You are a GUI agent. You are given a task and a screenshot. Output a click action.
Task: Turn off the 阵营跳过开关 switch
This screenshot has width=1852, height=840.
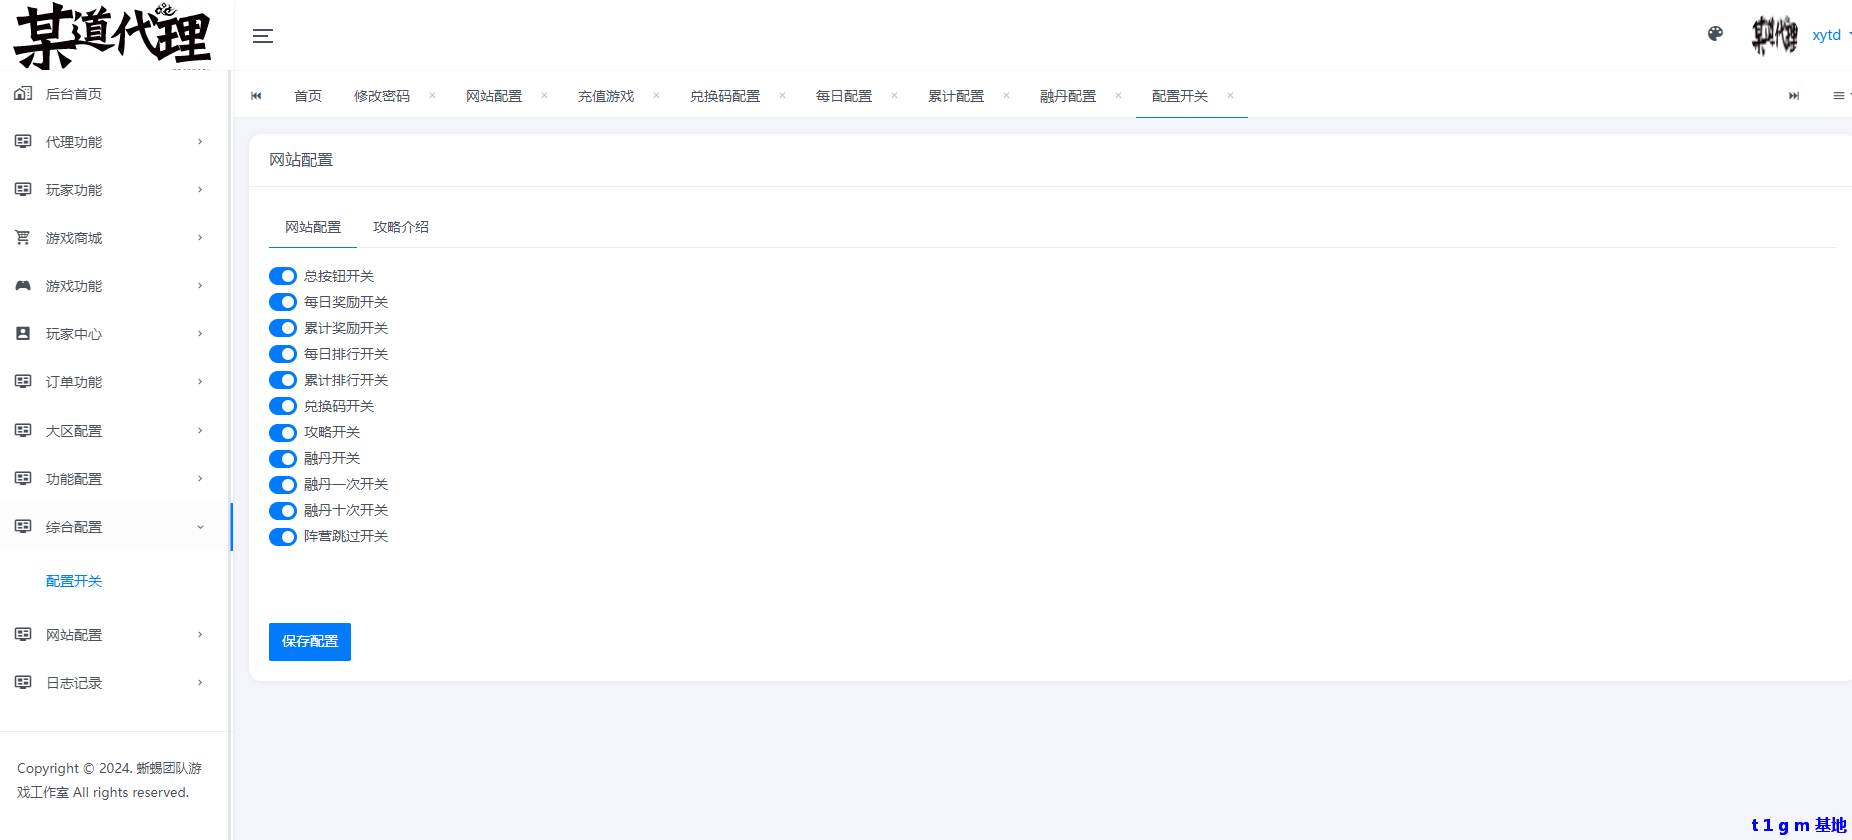coord(283,537)
